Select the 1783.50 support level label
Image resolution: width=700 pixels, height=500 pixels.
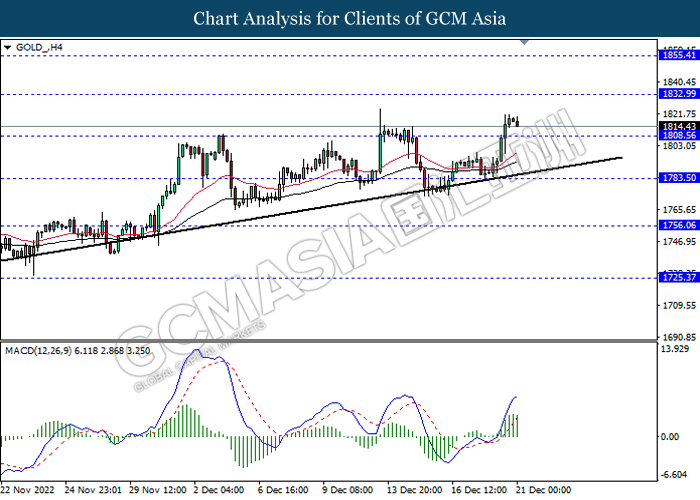(x=679, y=178)
